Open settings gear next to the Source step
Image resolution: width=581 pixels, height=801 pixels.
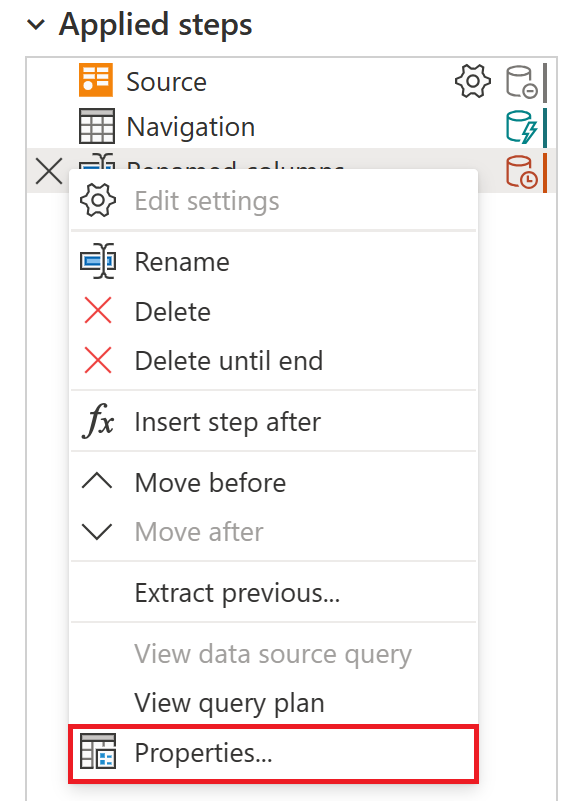click(x=472, y=82)
